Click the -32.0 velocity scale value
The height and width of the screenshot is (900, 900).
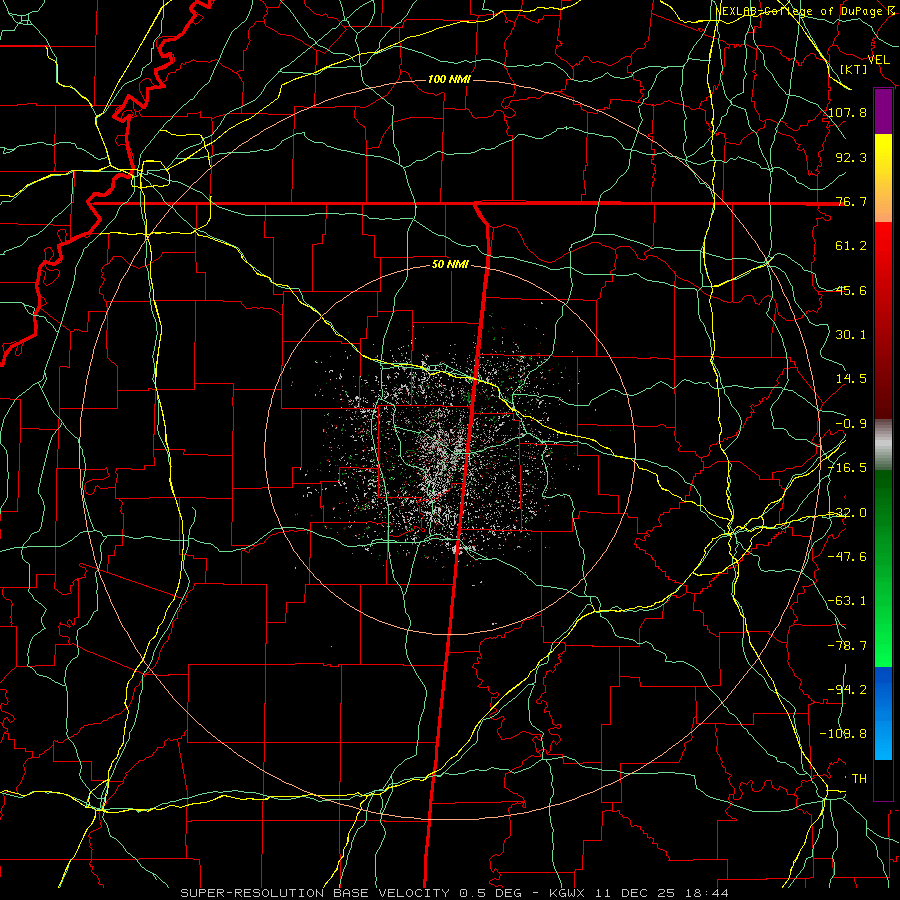(x=848, y=513)
